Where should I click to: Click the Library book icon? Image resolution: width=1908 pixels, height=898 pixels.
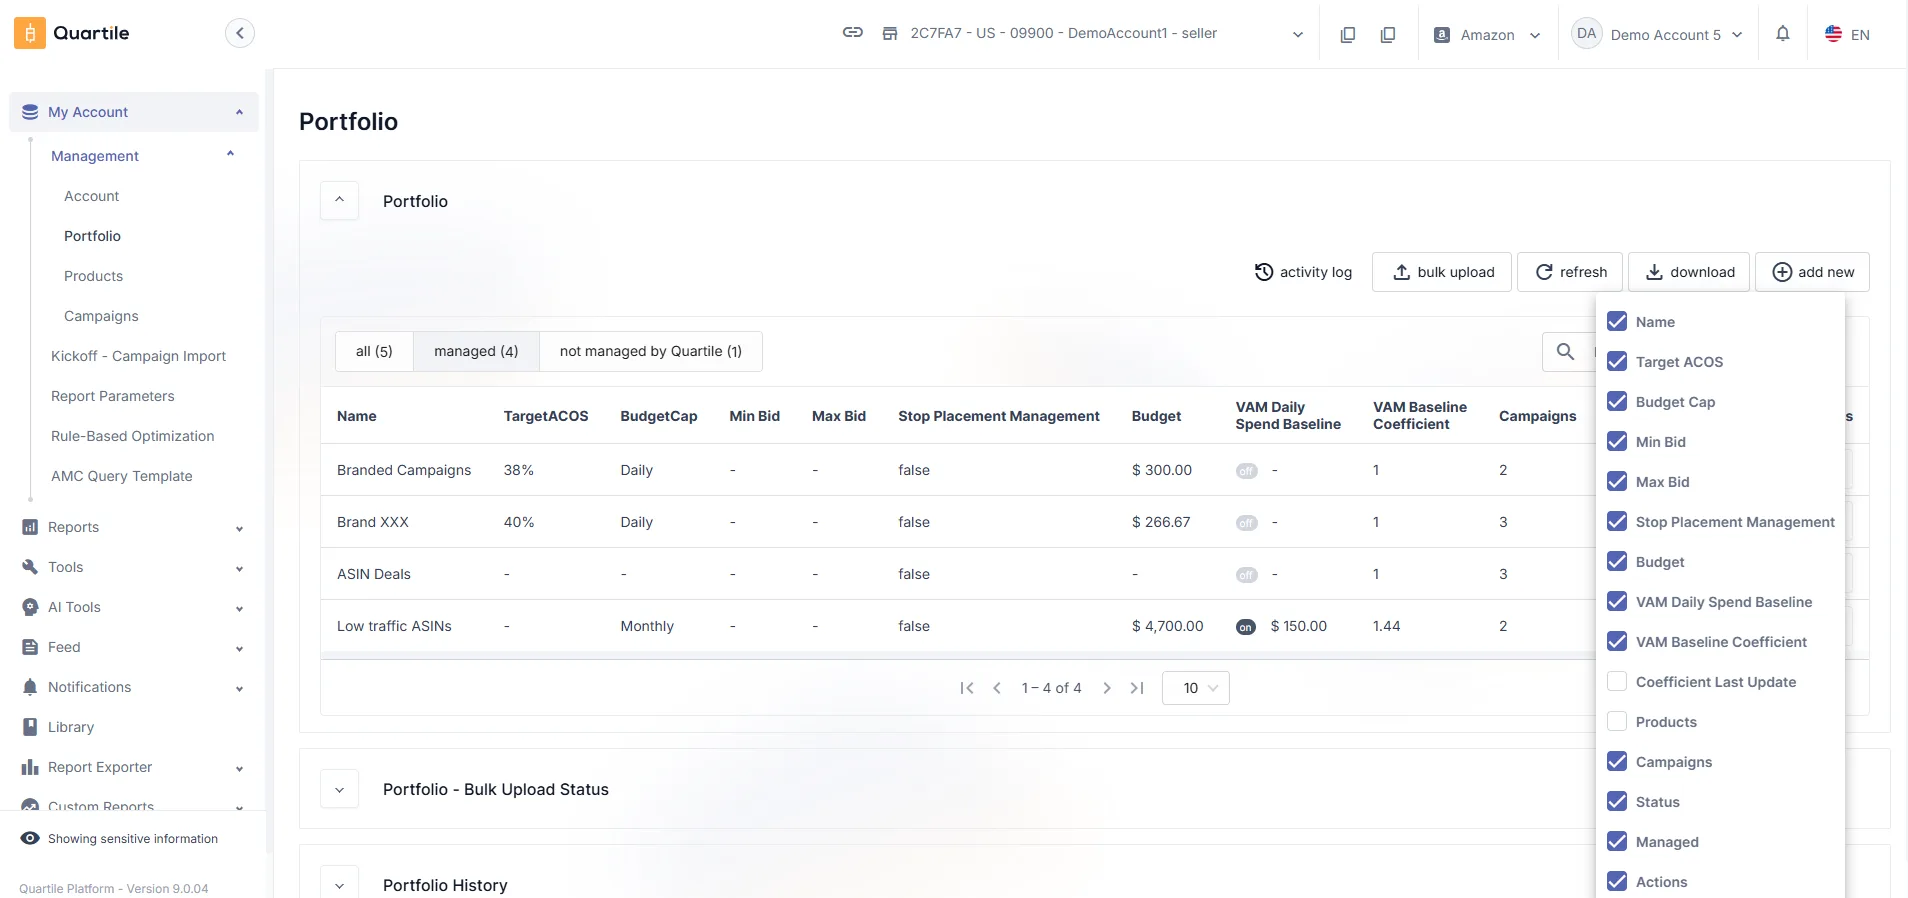pyautogui.click(x=30, y=727)
